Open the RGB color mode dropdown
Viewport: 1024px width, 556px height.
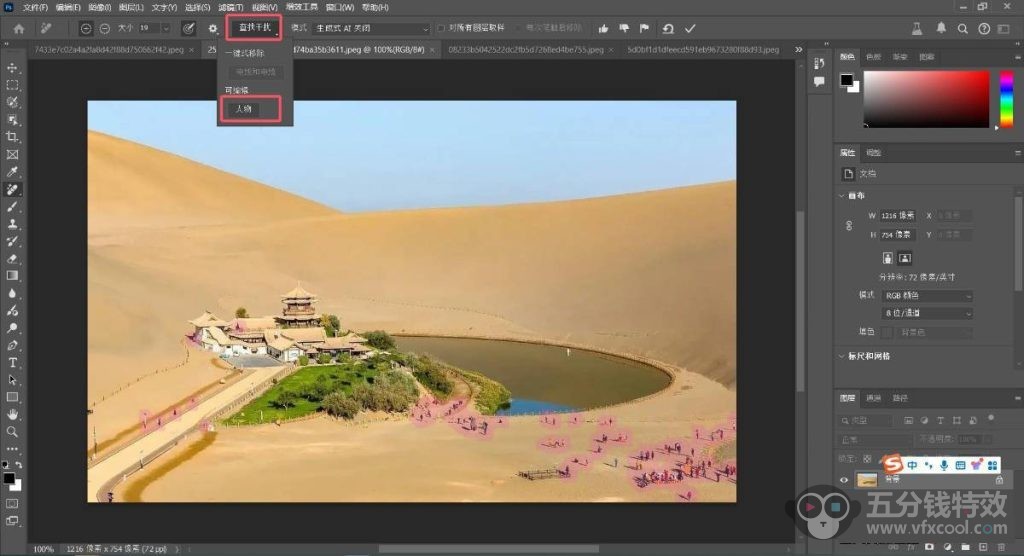click(x=927, y=296)
